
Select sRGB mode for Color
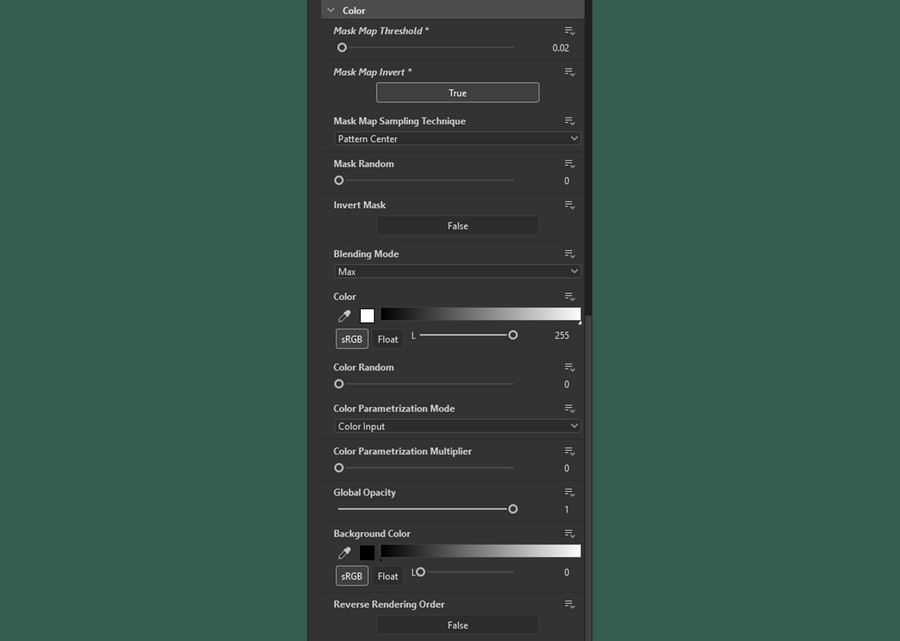(352, 339)
